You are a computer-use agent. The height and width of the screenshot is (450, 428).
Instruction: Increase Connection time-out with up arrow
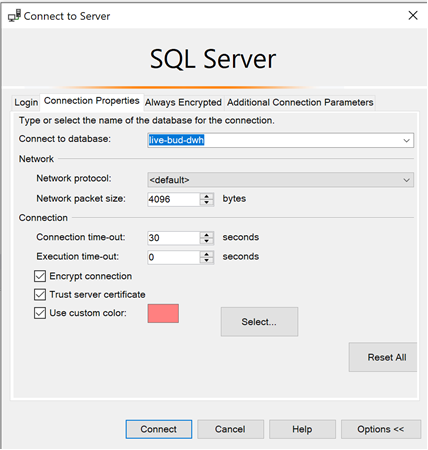[x=207, y=235]
